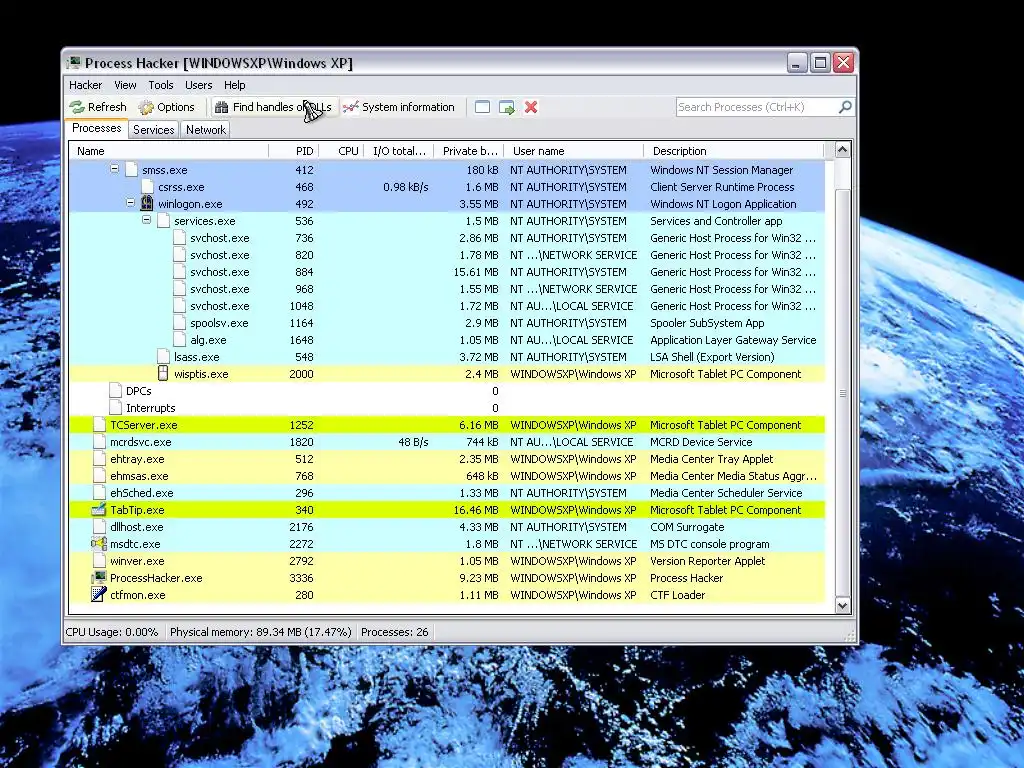1024x768 pixels.
Task: Click the winlogon.exe process icon
Action: (x=147, y=204)
